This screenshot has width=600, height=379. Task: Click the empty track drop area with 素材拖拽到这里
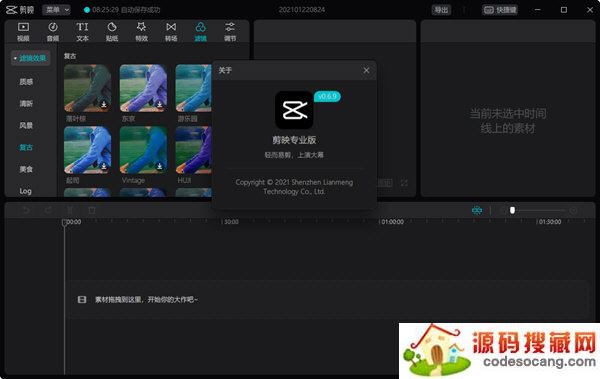[x=328, y=299]
